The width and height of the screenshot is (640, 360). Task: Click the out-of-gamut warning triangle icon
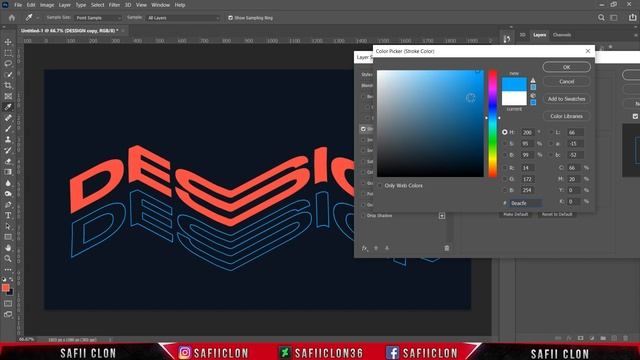point(533,80)
